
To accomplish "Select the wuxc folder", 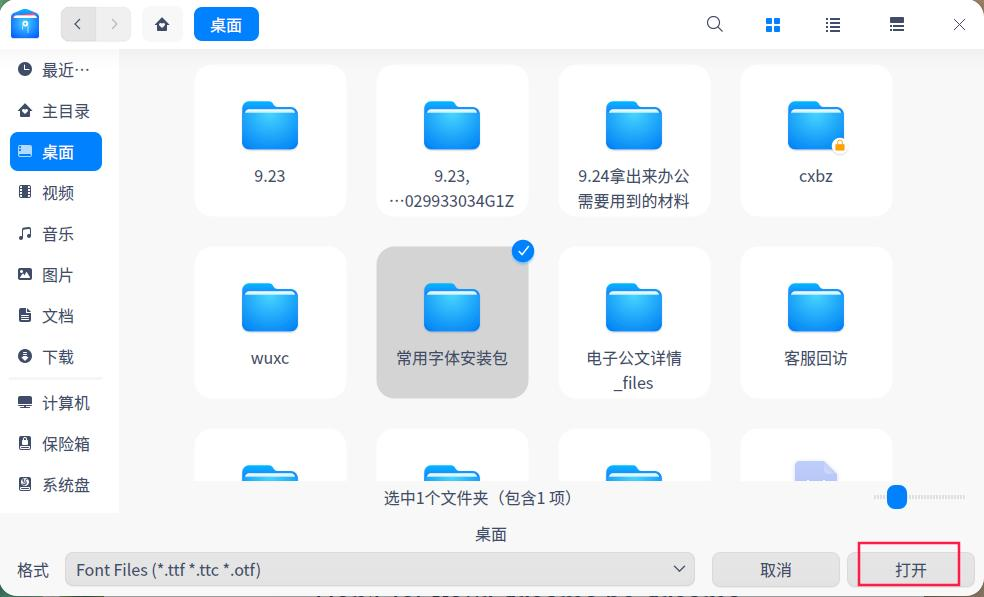I will 270,322.
